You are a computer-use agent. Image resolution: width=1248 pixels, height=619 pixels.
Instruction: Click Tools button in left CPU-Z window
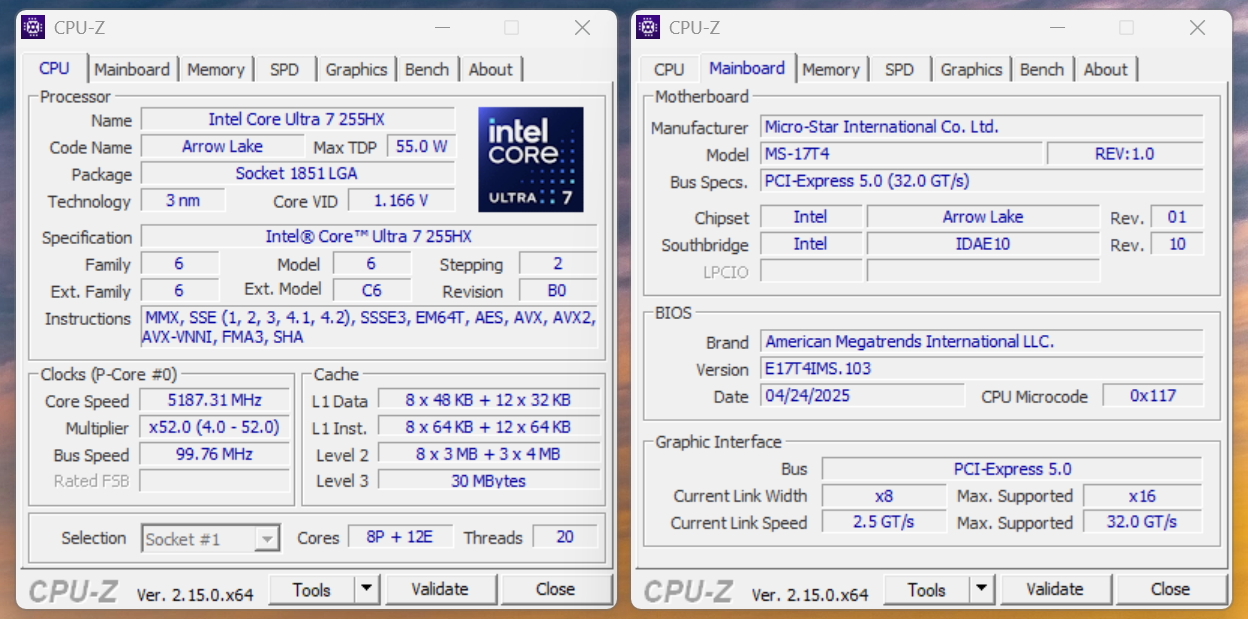(x=312, y=589)
